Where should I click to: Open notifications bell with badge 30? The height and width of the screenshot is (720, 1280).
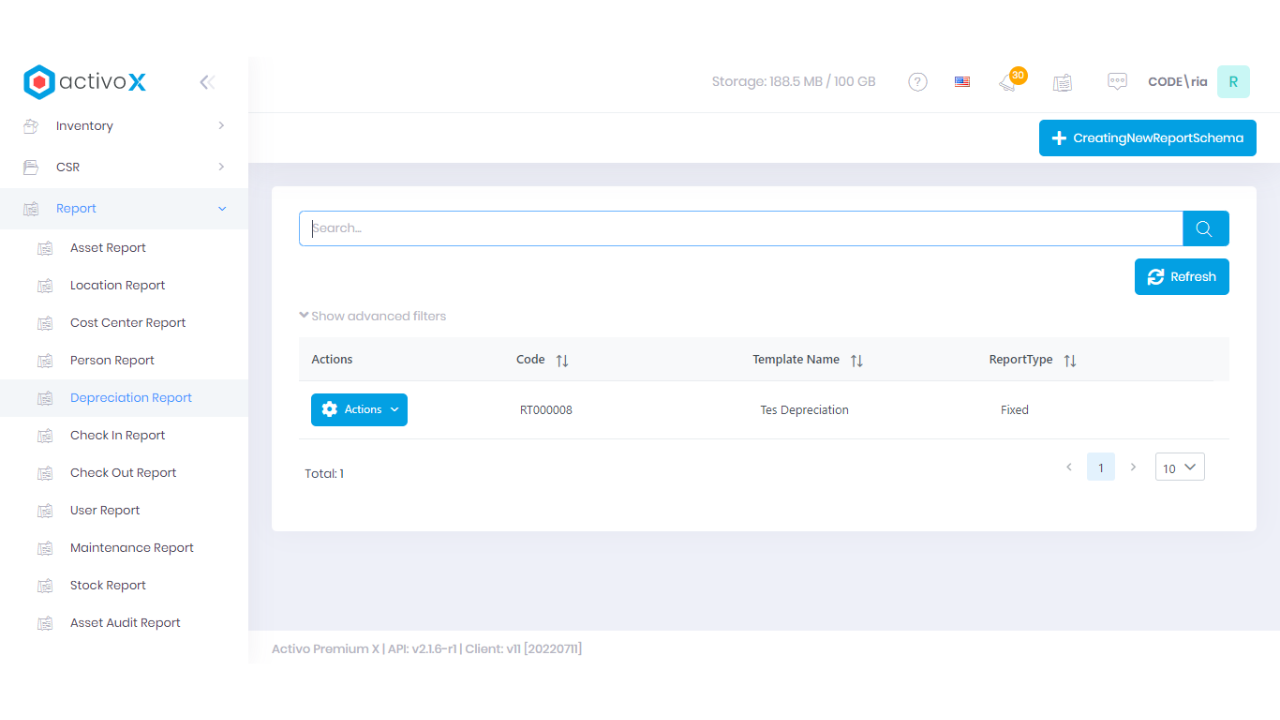1008,82
